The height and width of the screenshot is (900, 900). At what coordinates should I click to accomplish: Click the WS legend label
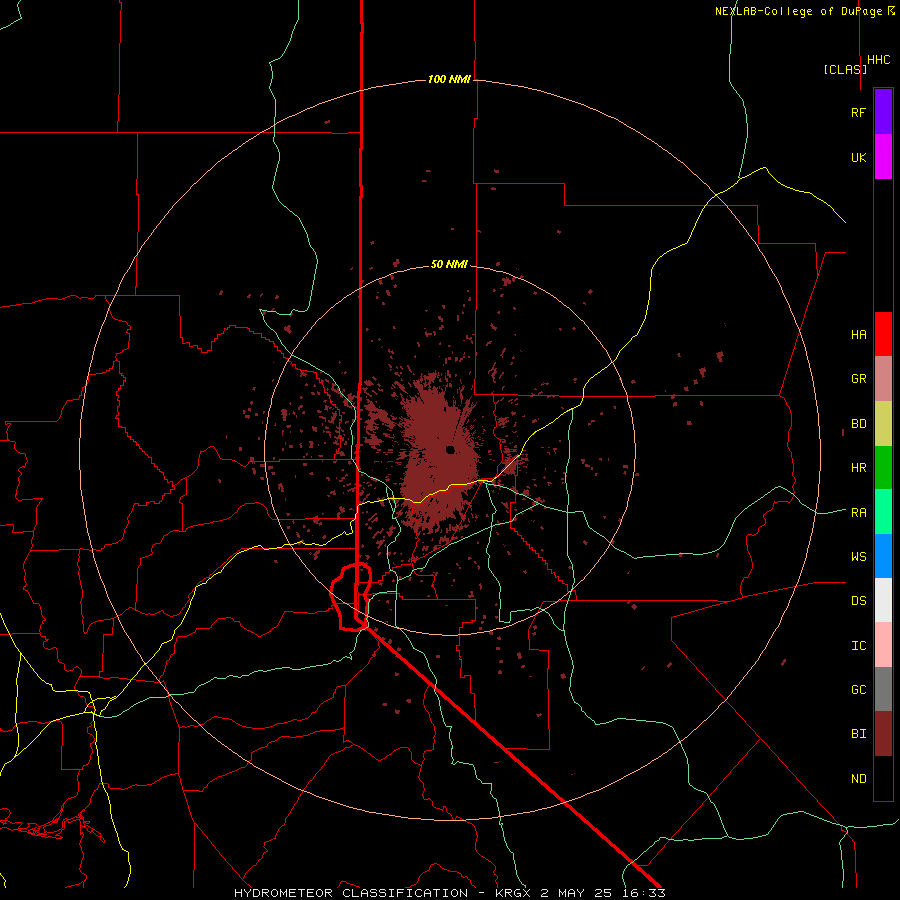(x=858, y=556)
